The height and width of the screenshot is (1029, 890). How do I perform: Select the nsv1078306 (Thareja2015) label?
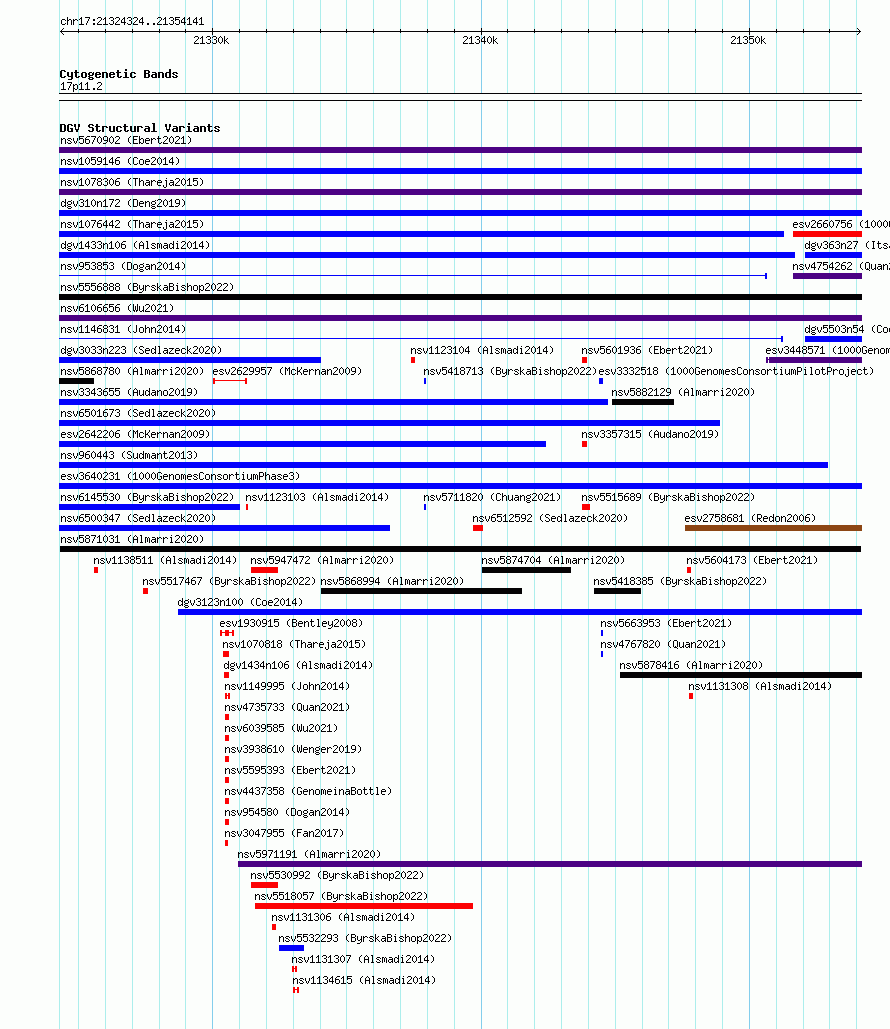pyautogui.click(x=132, y=182)
